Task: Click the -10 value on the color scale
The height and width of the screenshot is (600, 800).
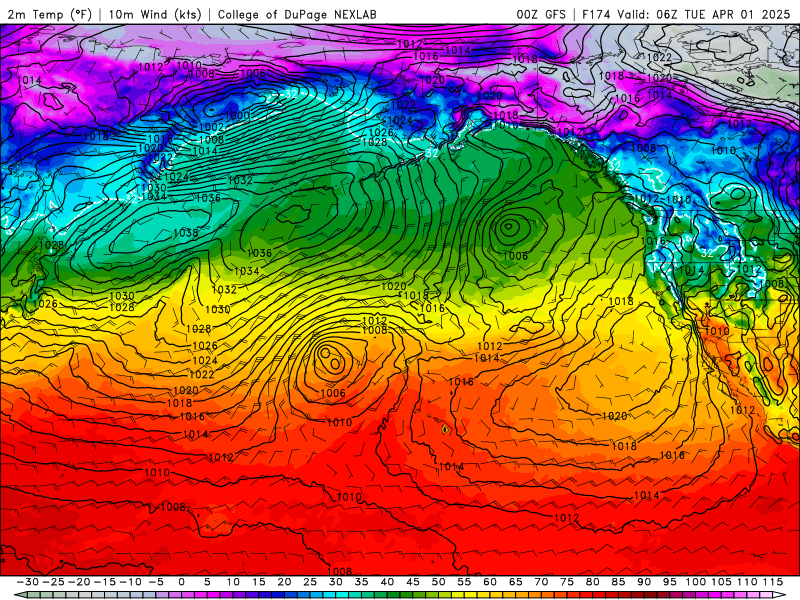Action: click(130, 582)
